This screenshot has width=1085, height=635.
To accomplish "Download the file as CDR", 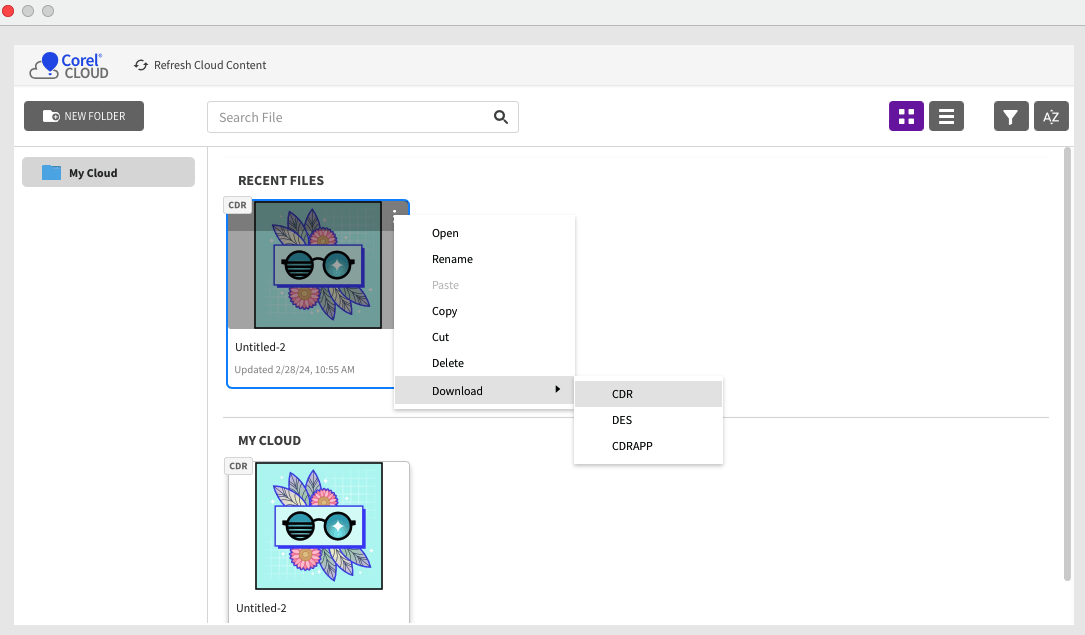I will [622, 394].
